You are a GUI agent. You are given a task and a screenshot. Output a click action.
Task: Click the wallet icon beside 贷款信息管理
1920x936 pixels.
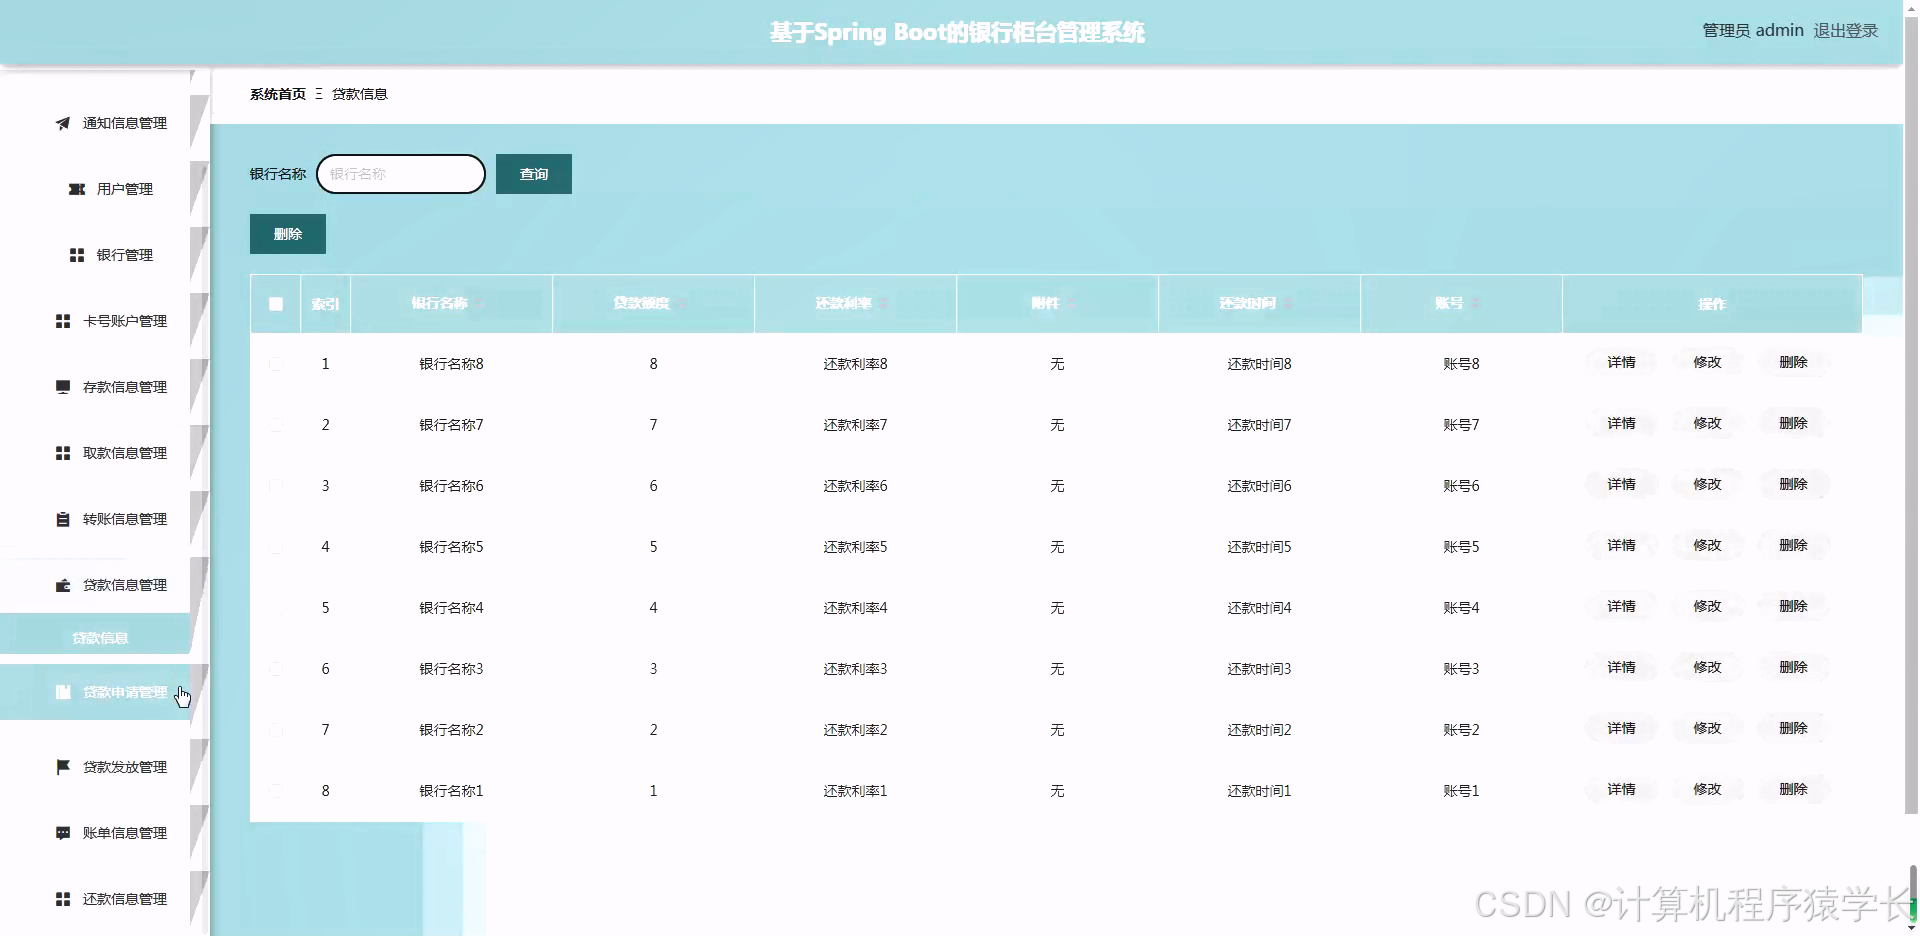coord(63,585)
